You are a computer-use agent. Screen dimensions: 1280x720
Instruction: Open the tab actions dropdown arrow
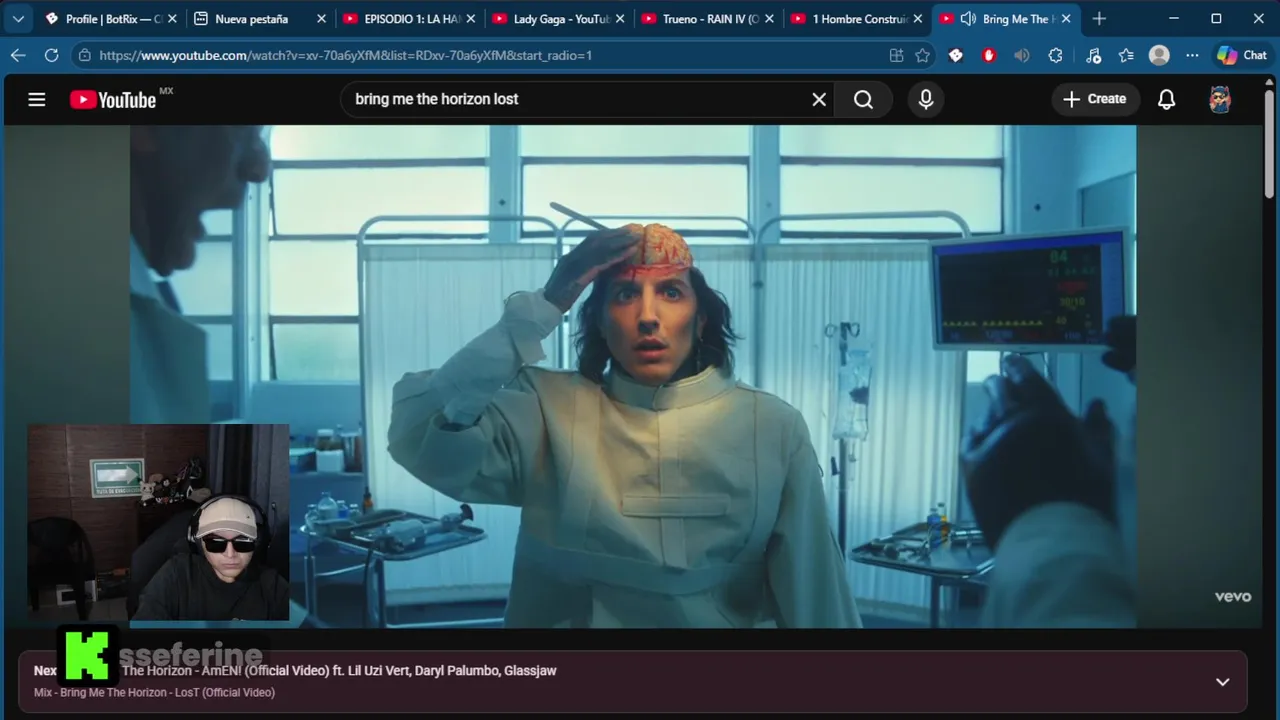(18, 18)
